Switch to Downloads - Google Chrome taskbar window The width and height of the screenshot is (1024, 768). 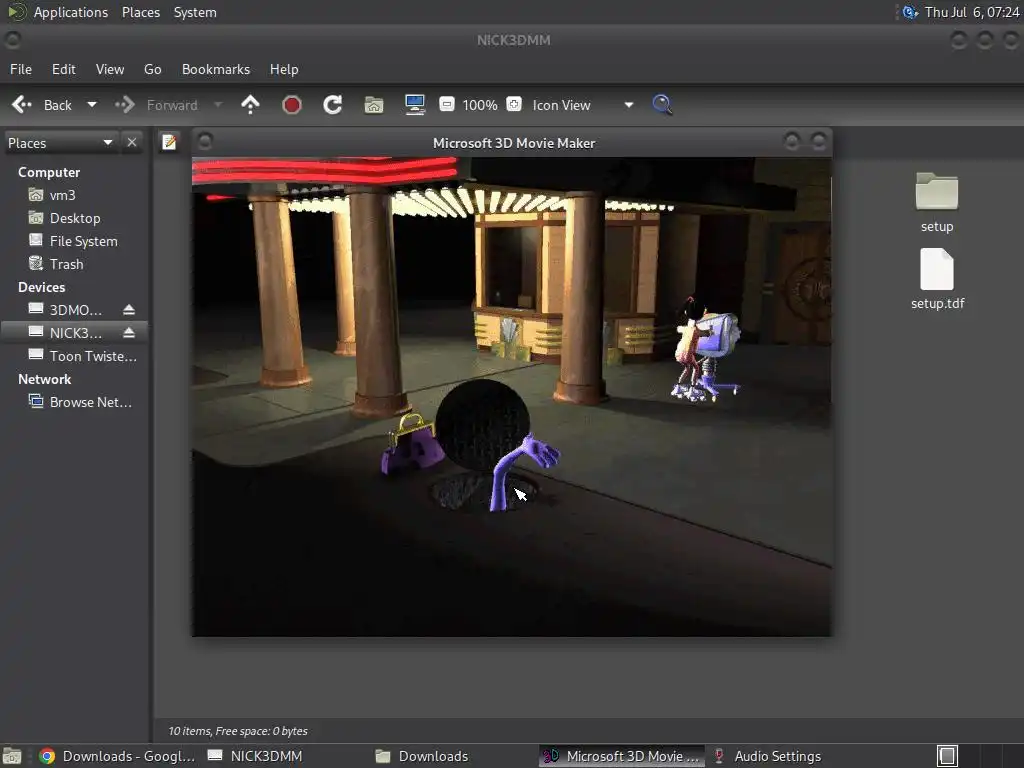tap(117, 756)
